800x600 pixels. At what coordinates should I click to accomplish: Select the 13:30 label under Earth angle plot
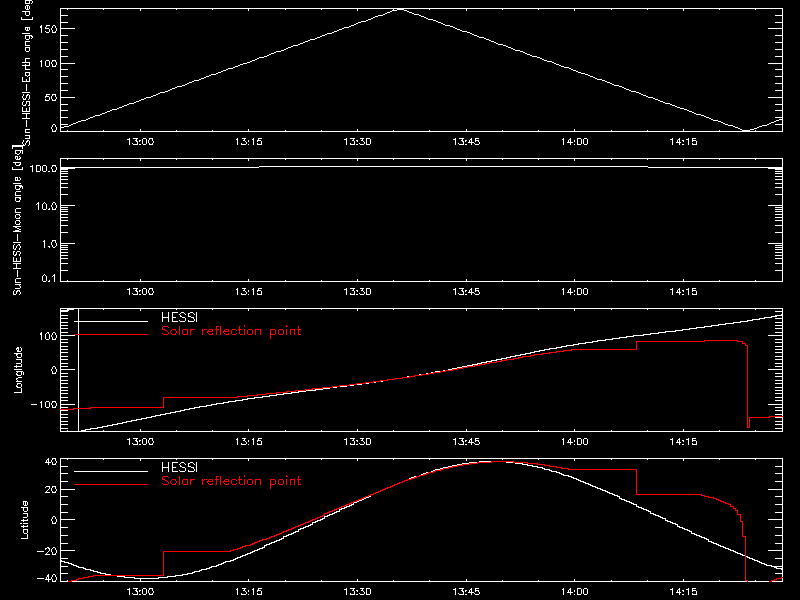point(357,142)
